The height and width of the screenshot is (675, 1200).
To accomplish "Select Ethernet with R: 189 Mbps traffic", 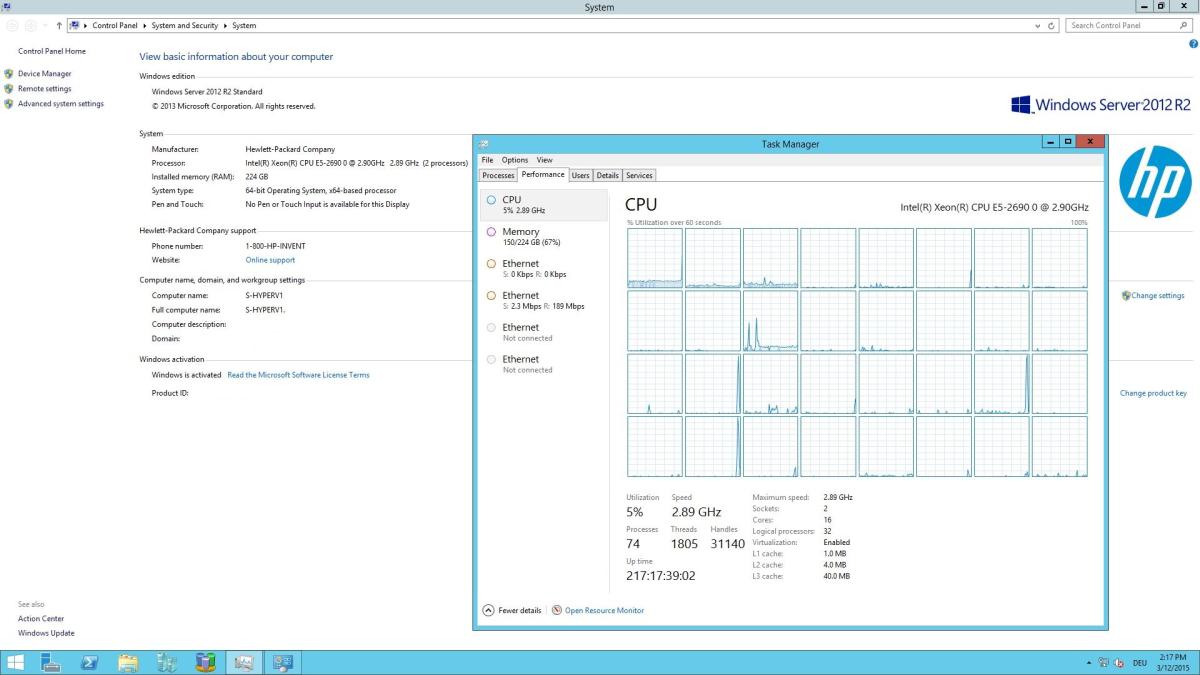I will pos(544,300).
